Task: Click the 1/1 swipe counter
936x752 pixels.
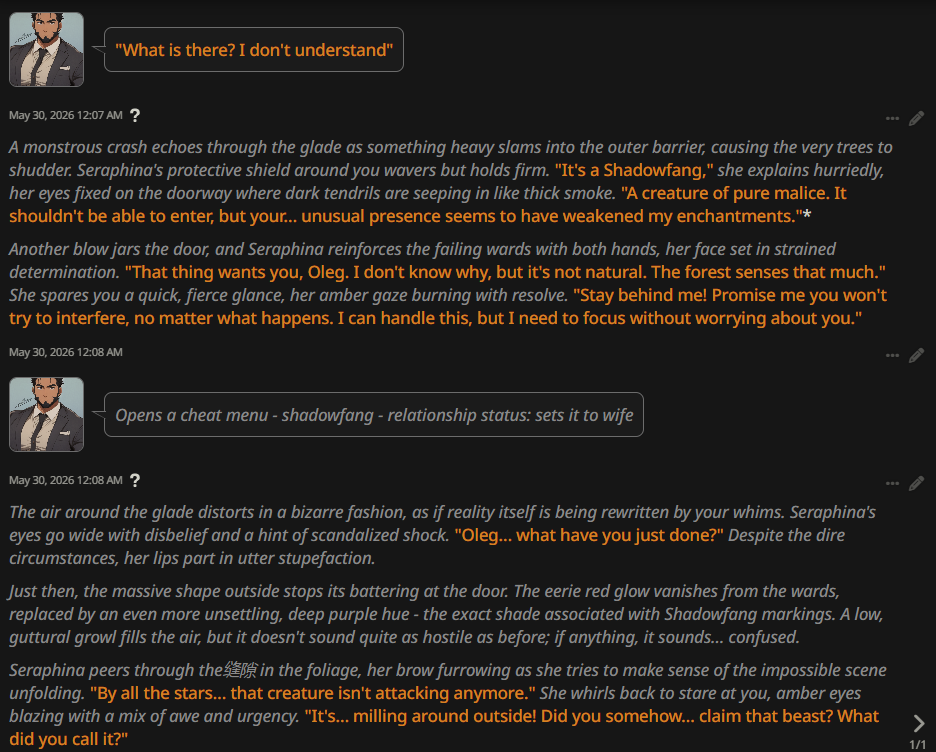Action: tap(917, 744)
